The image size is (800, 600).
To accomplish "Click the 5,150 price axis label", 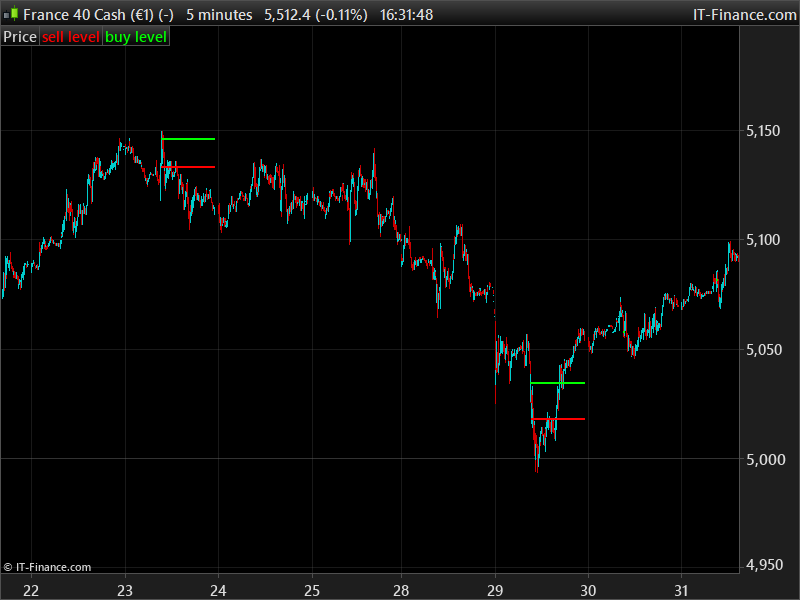I will (763, 131).
